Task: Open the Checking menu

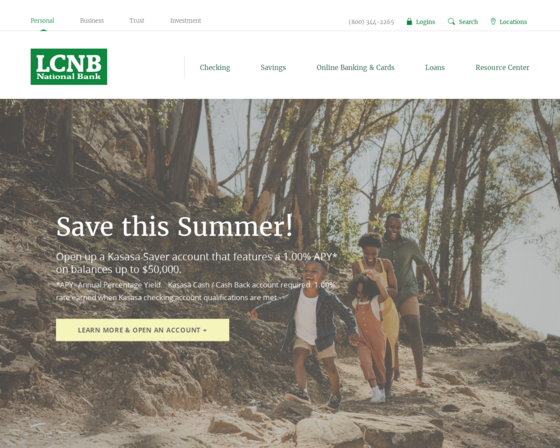Action: (215, 68)
